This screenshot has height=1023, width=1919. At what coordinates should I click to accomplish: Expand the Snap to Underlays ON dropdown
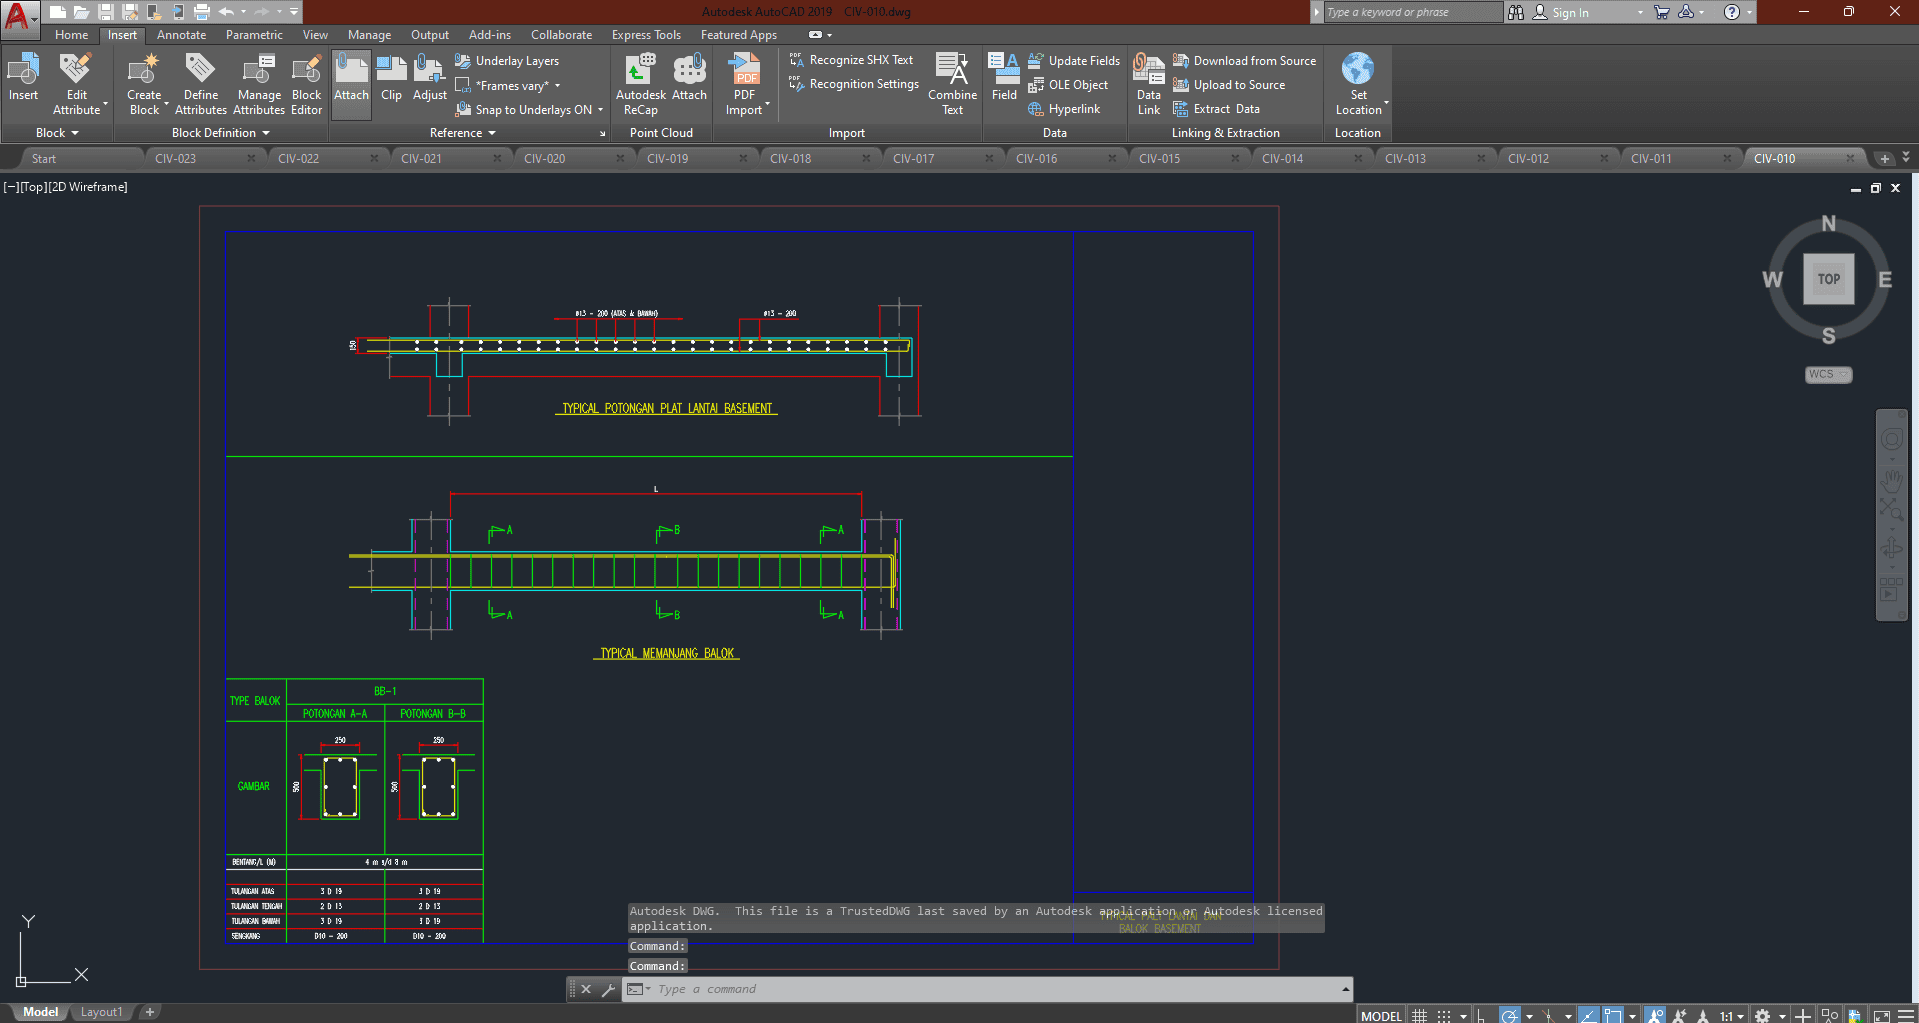coord(600,110)
